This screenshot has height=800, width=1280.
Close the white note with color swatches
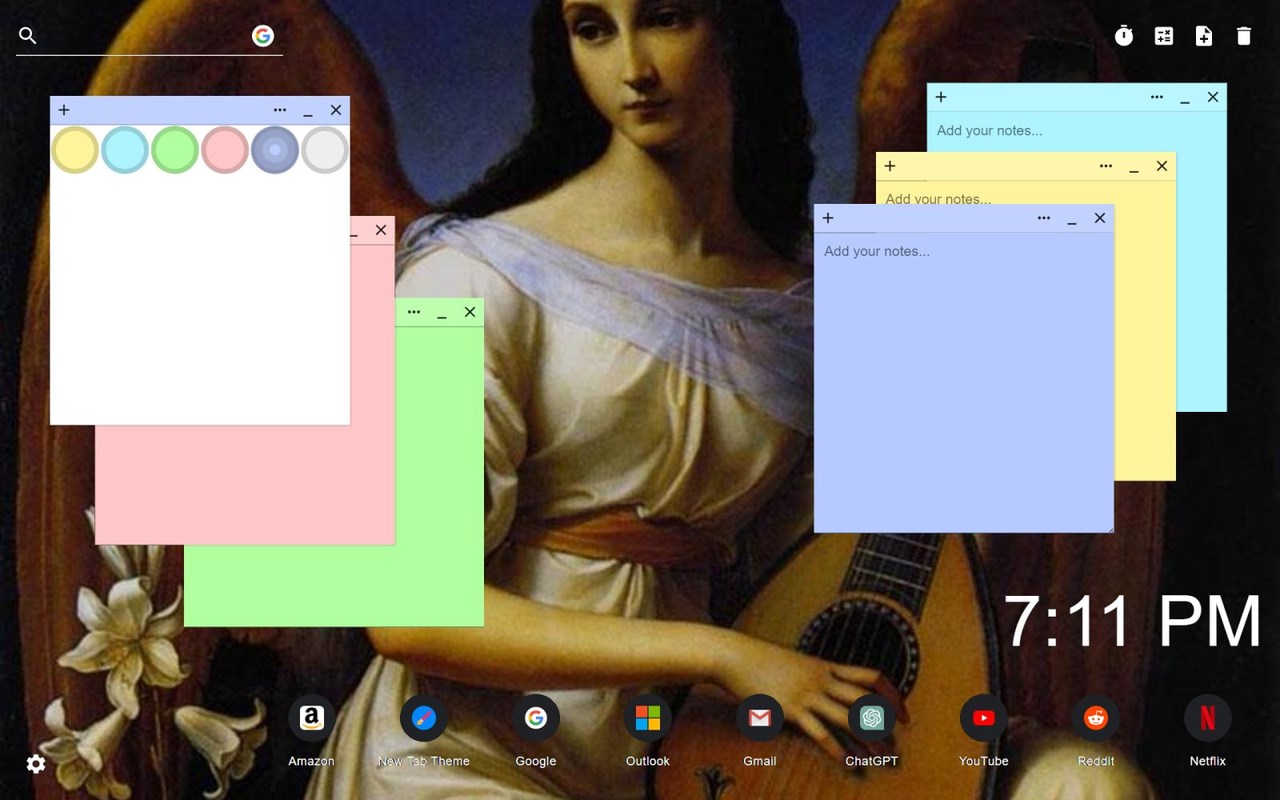point(336,110)
